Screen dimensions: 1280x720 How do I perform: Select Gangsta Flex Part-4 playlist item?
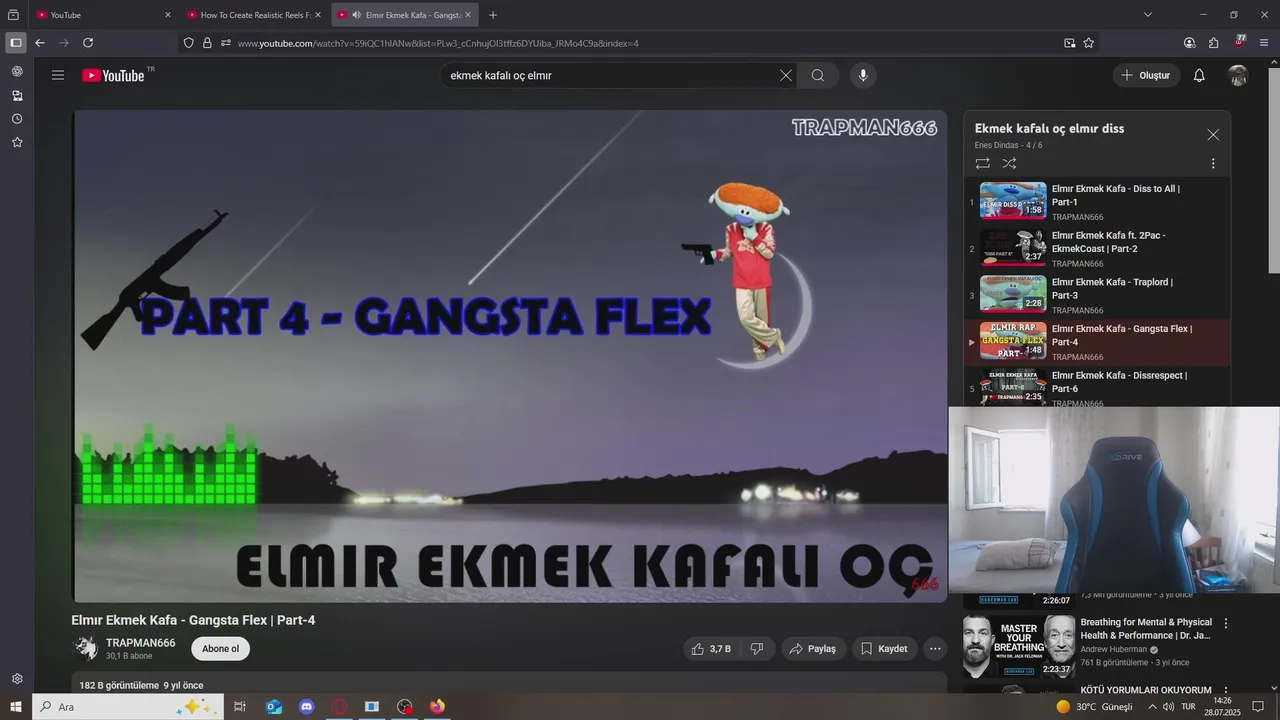click(x=1095, y=342)
